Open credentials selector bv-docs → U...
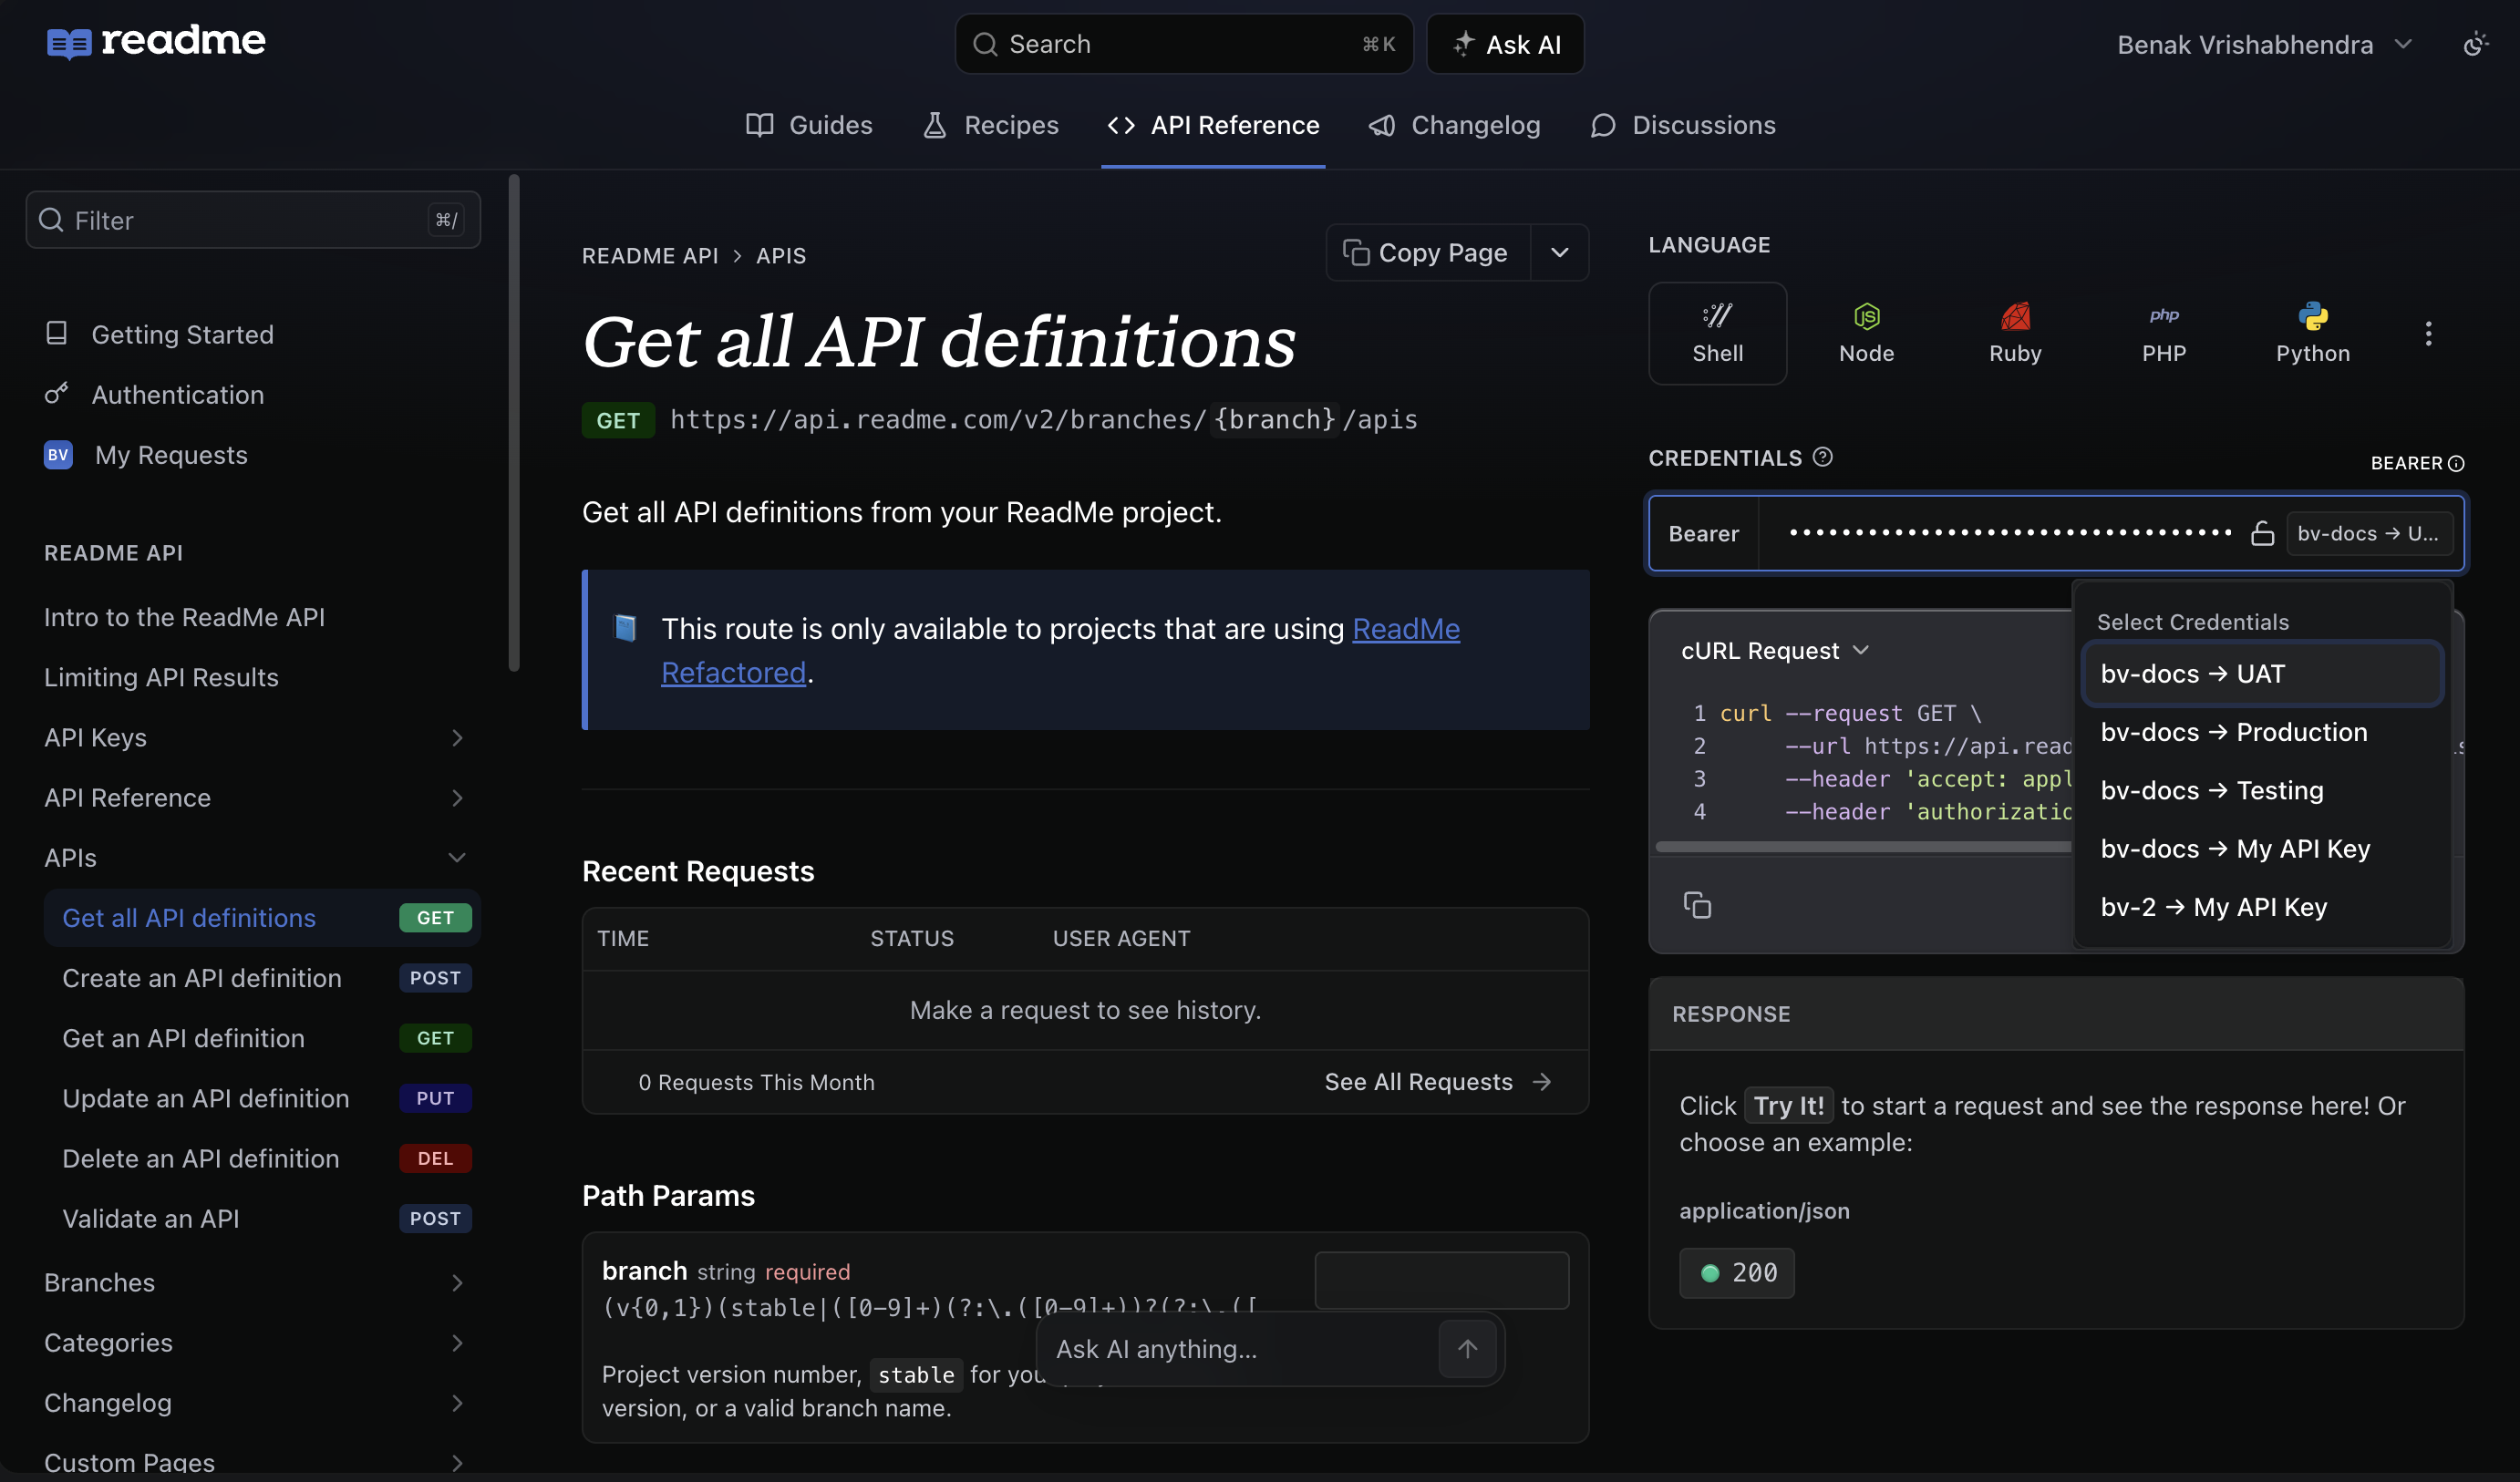Screen dimensions: 2520x1482 click(2368, 533)
